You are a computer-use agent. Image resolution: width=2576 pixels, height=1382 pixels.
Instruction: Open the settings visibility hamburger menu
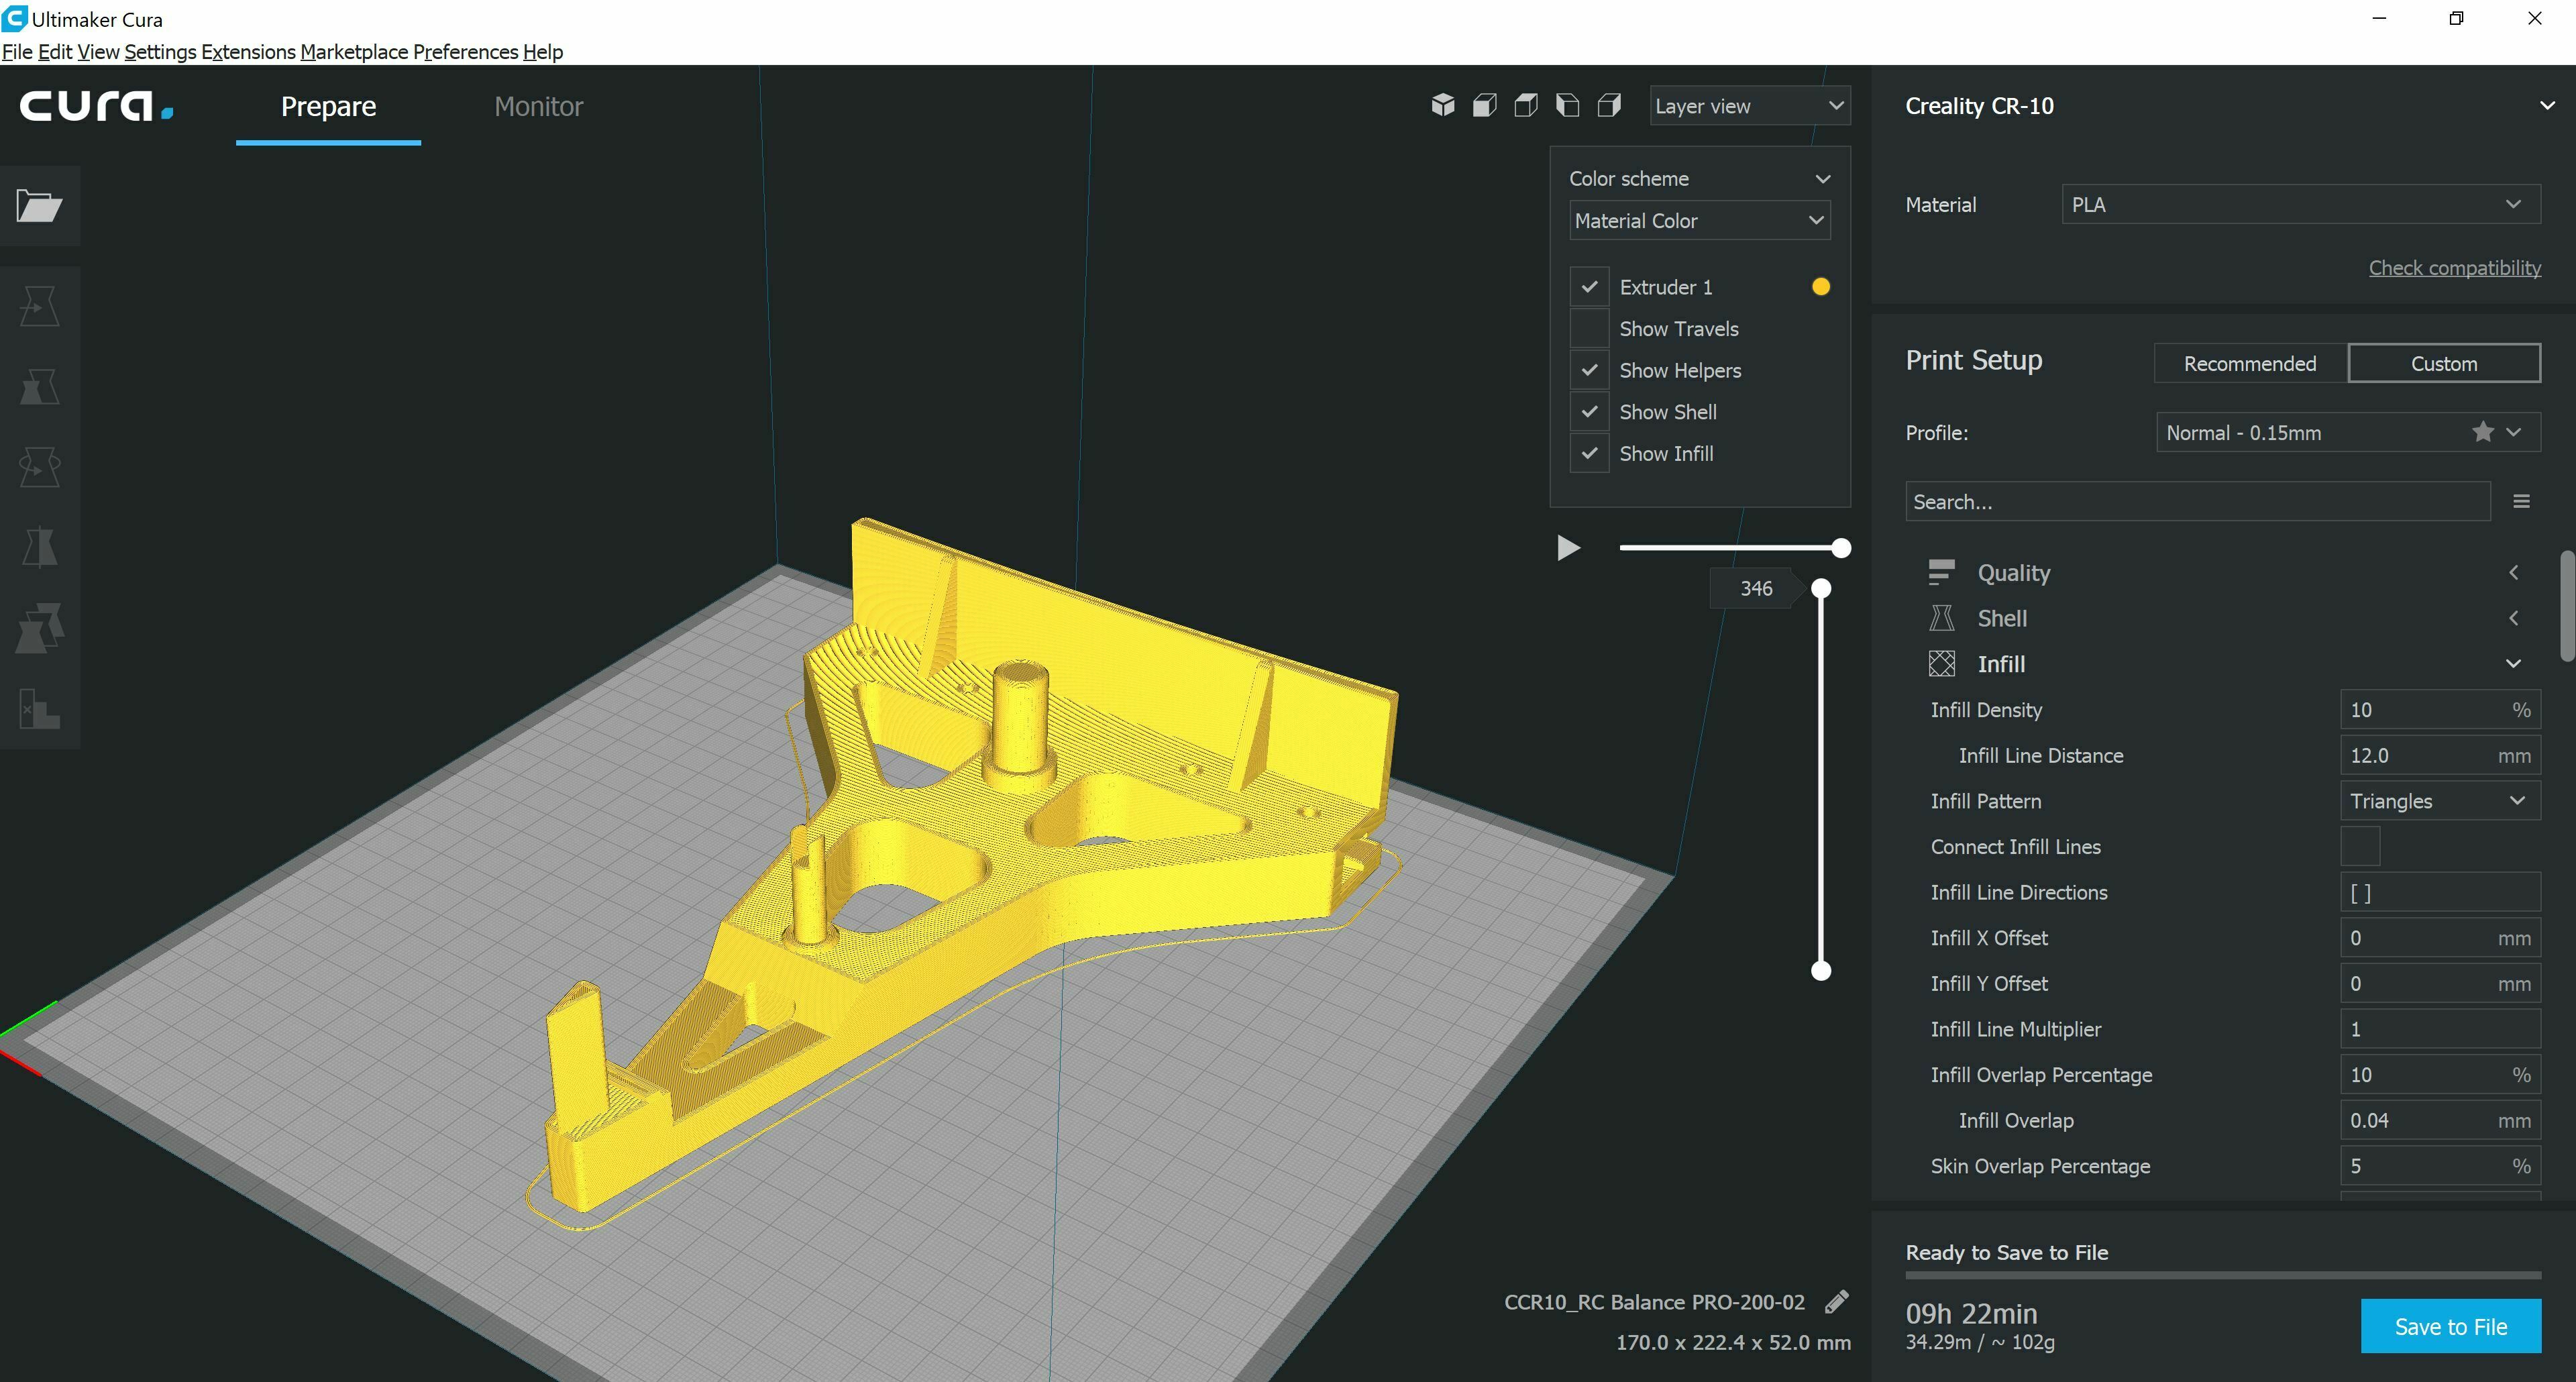2521,501
